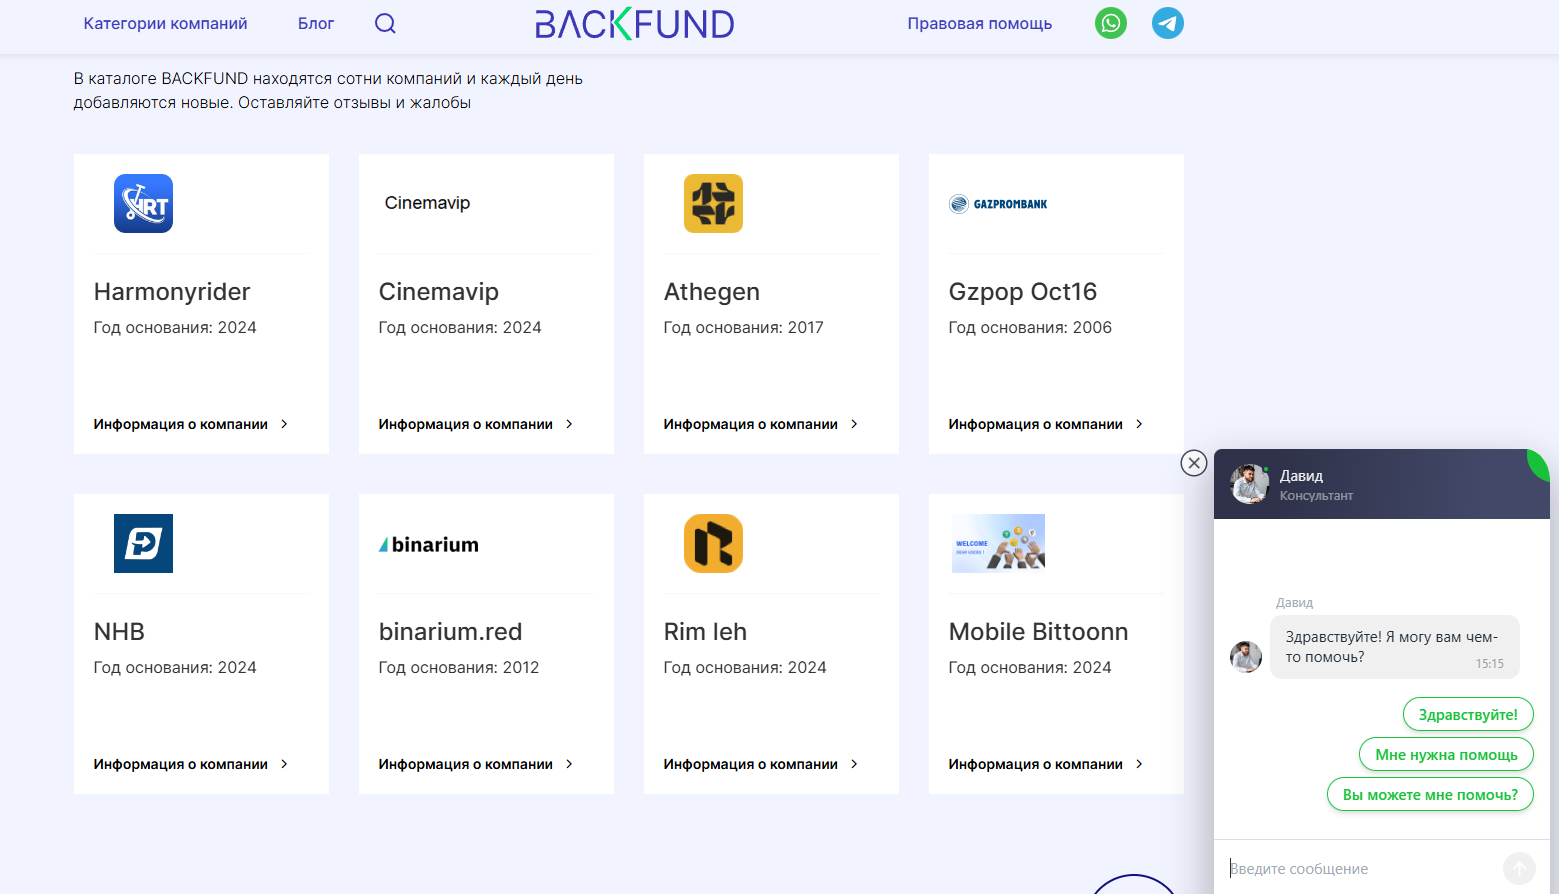The image size is (1559, 894).
Task: Open the Категории компаний menu
Action: (165, 23)
